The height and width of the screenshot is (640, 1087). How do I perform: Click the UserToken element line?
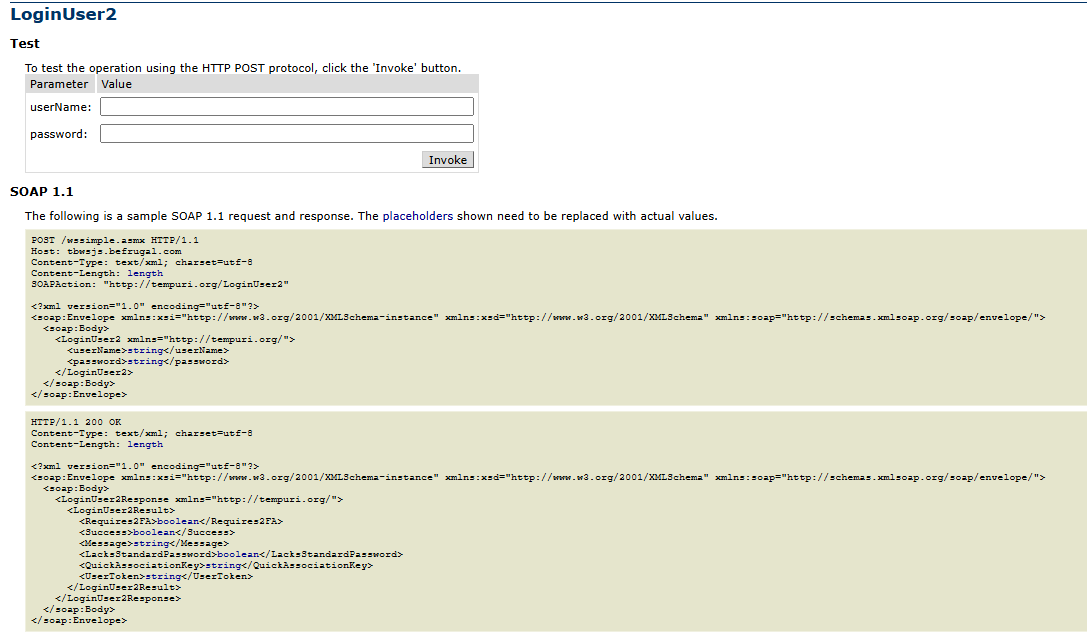[166, 576]
